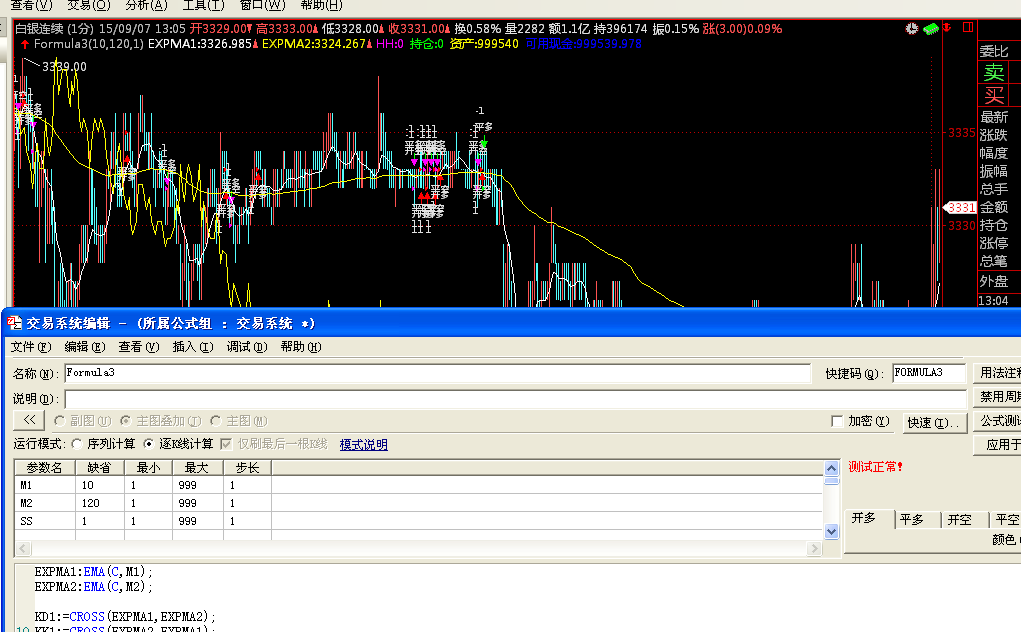Click the M2 default value 120
The height and width of the screenshot is (632, 1021).
click(x=100, y=503)
